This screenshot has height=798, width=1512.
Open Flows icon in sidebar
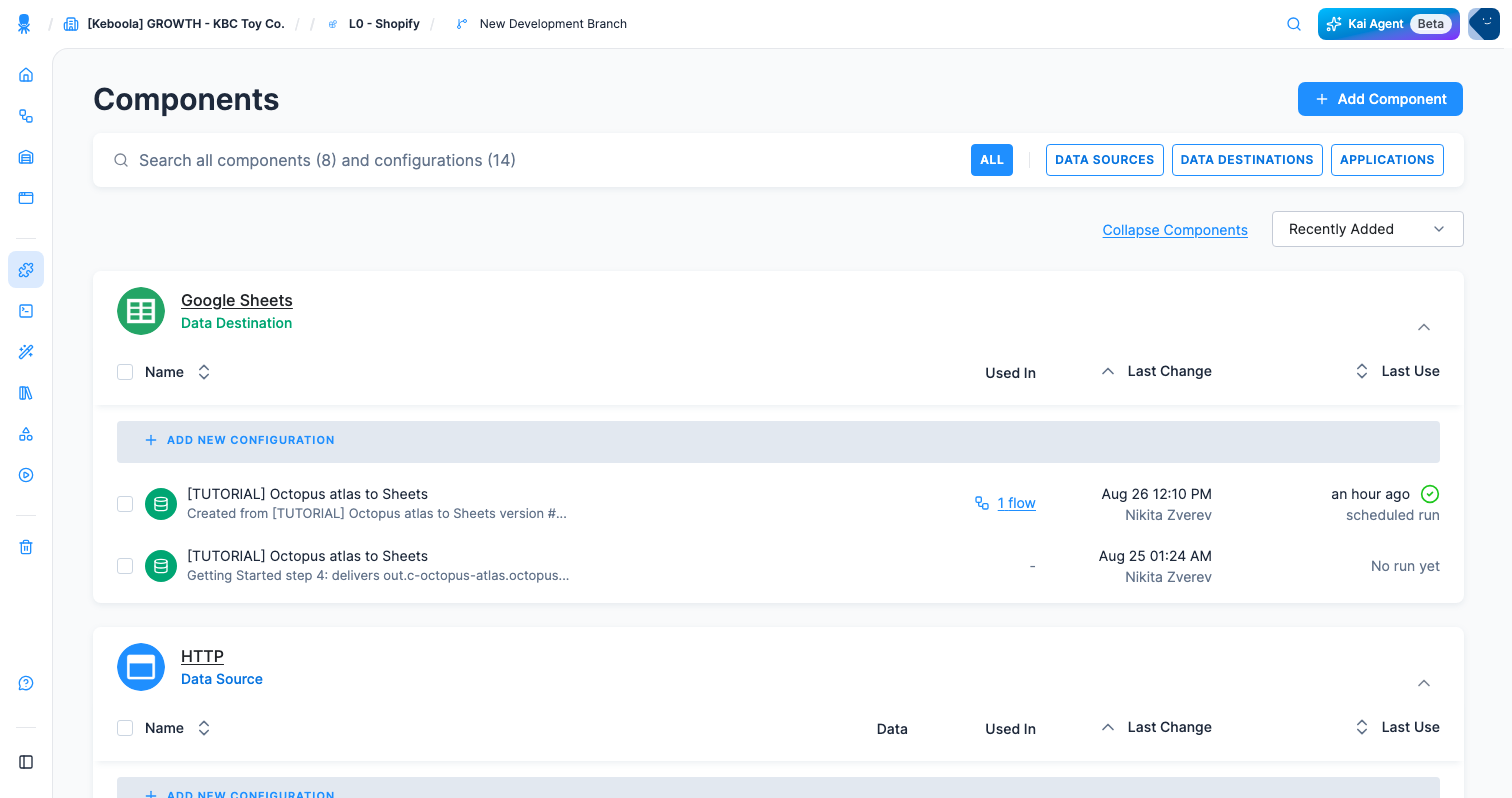(26, 116)
